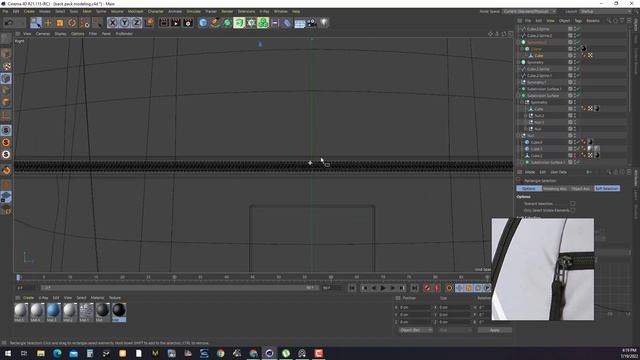
Task: Open the Render menu
Action: tap(227, 11)
